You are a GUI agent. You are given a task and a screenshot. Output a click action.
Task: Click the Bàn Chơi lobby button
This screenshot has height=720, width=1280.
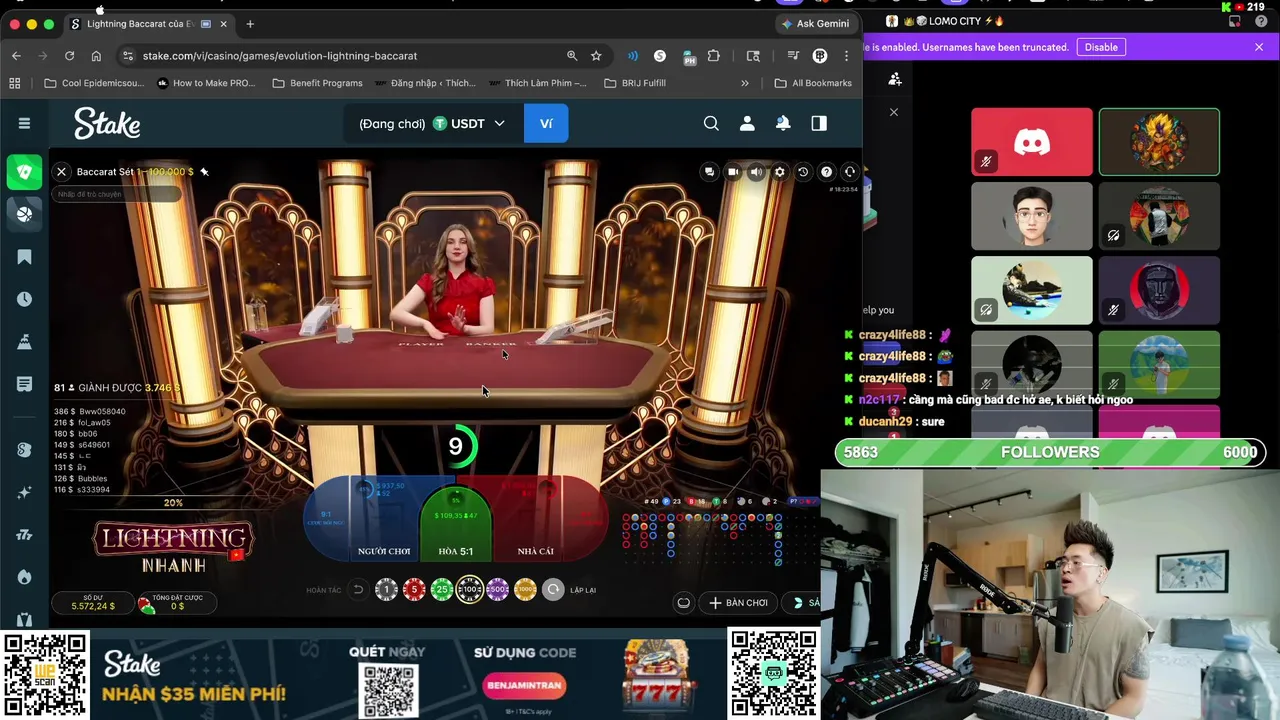[x=738, y=603]
